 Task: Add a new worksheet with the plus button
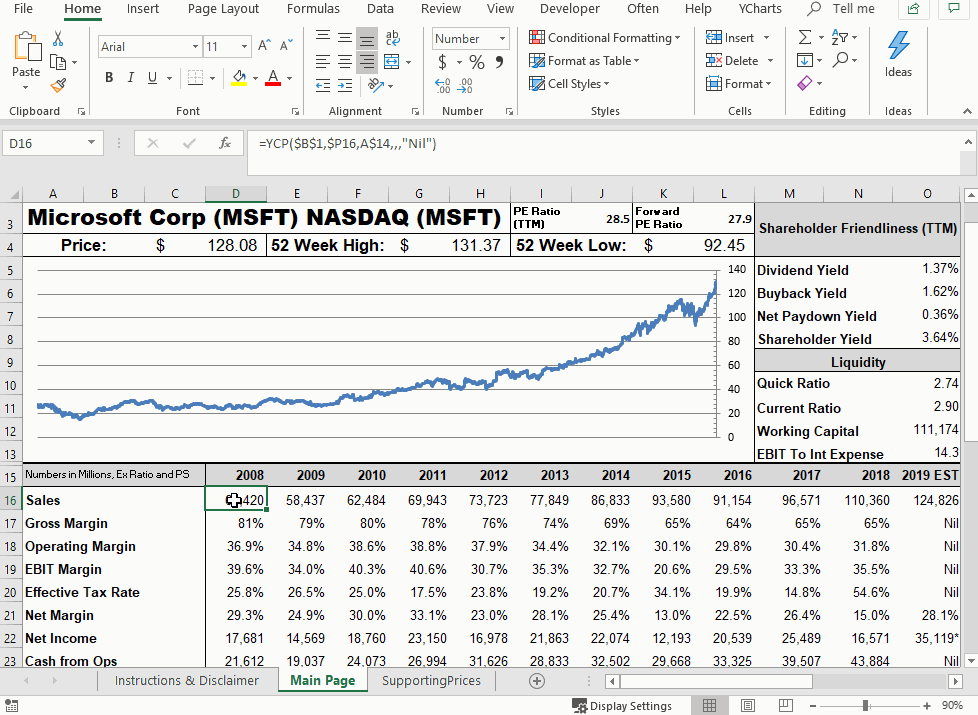pos(536,680)
